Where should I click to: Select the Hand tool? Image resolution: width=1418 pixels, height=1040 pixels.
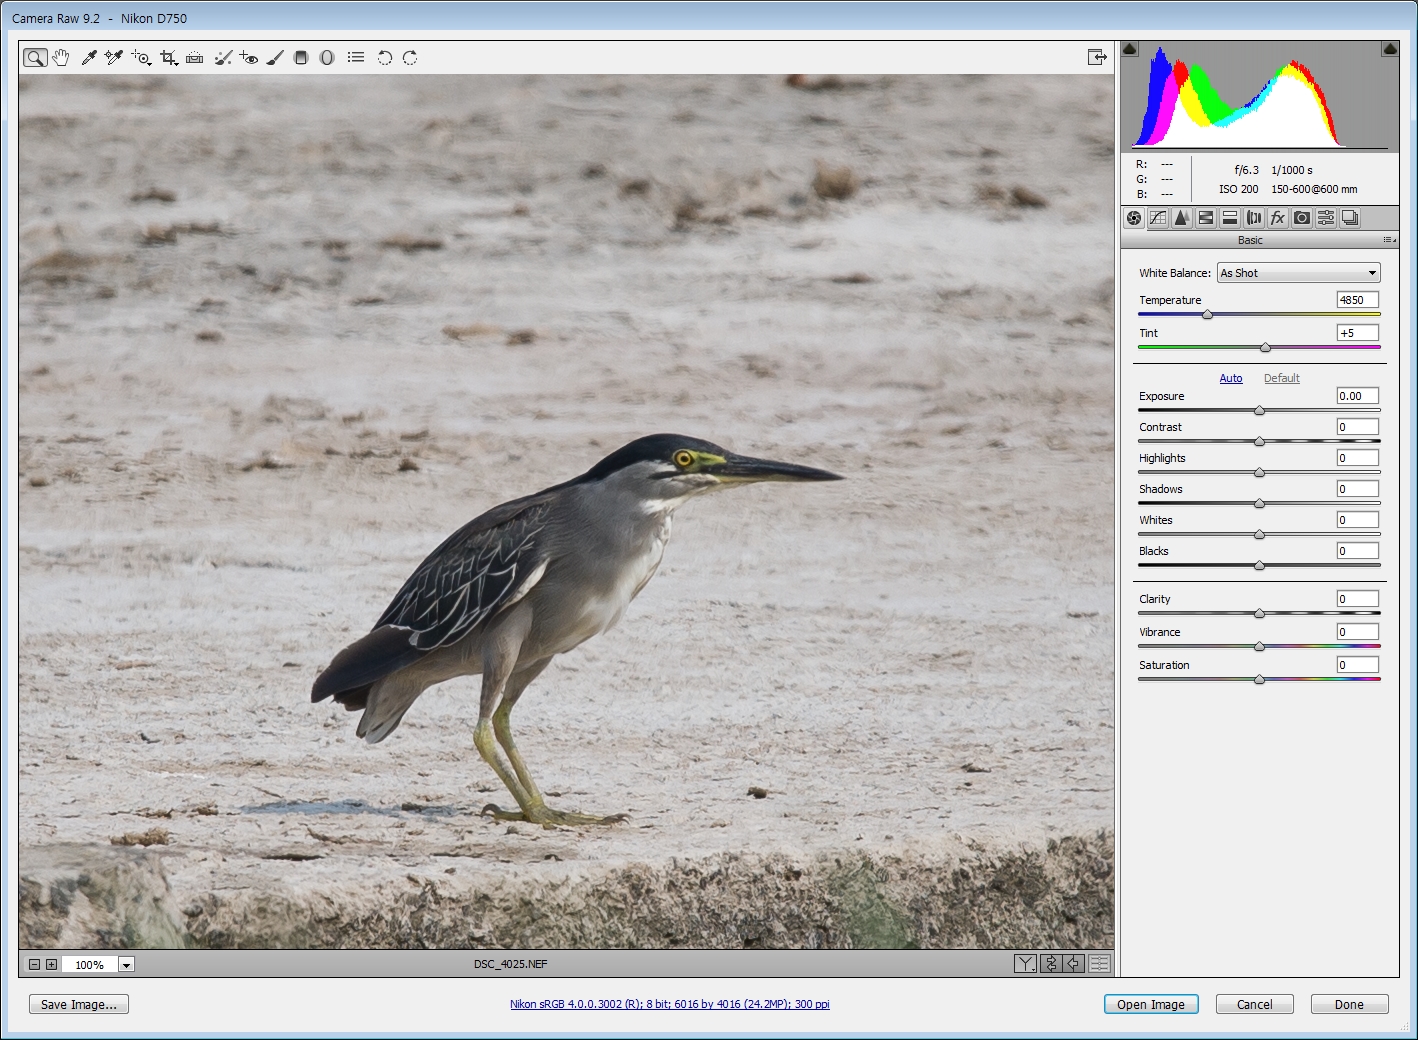(x=61, y=58)
